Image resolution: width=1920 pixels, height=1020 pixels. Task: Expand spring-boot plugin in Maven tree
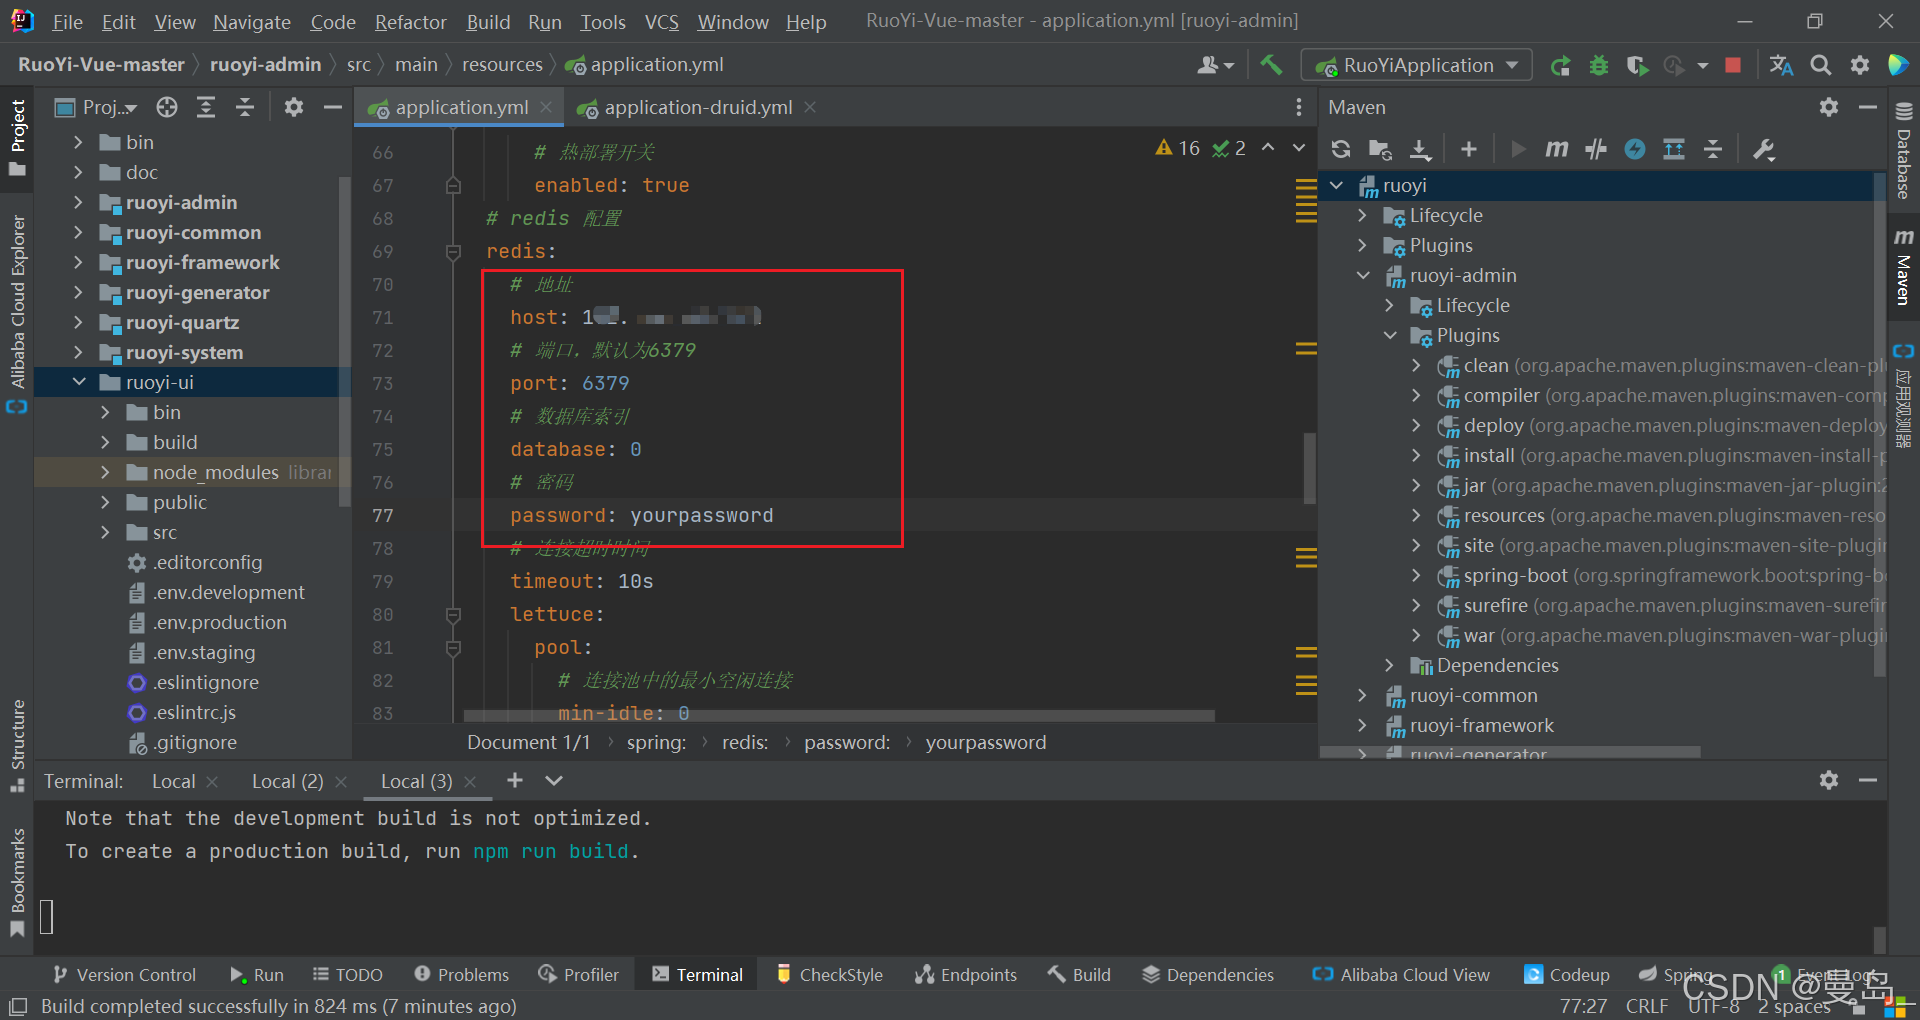[x=1416, y=576]
